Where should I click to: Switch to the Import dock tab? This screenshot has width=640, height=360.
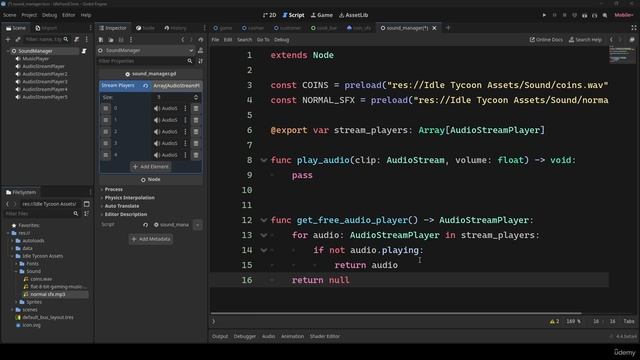46,28
